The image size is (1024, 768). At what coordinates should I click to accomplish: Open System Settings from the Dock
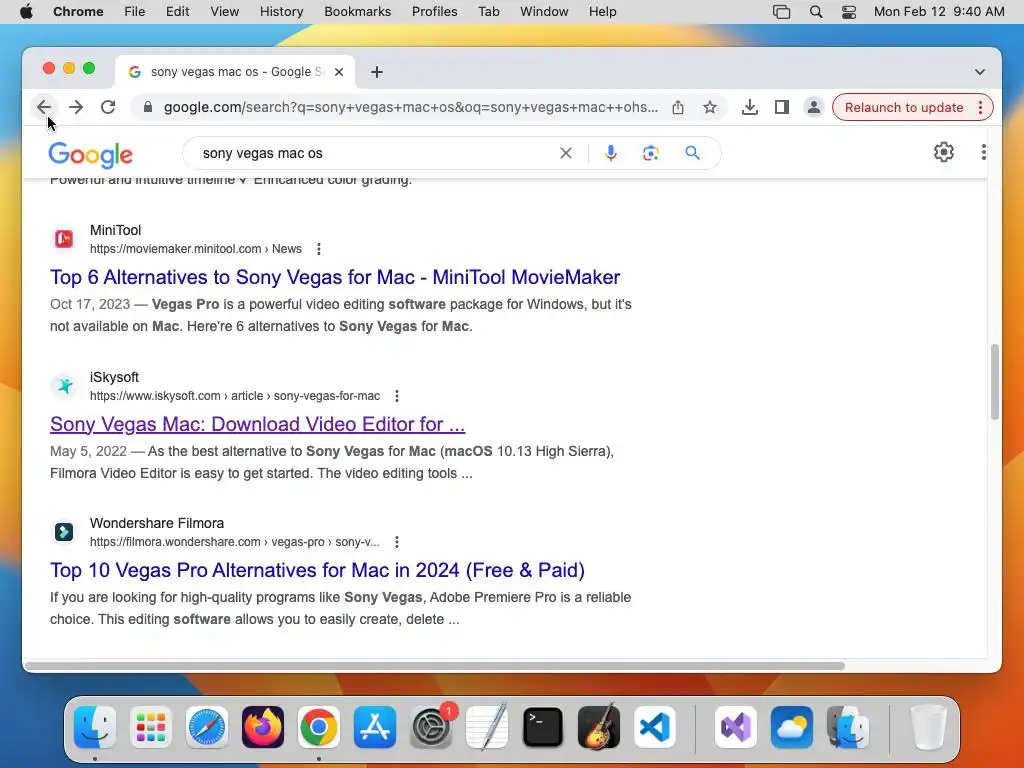pos(431,727)
